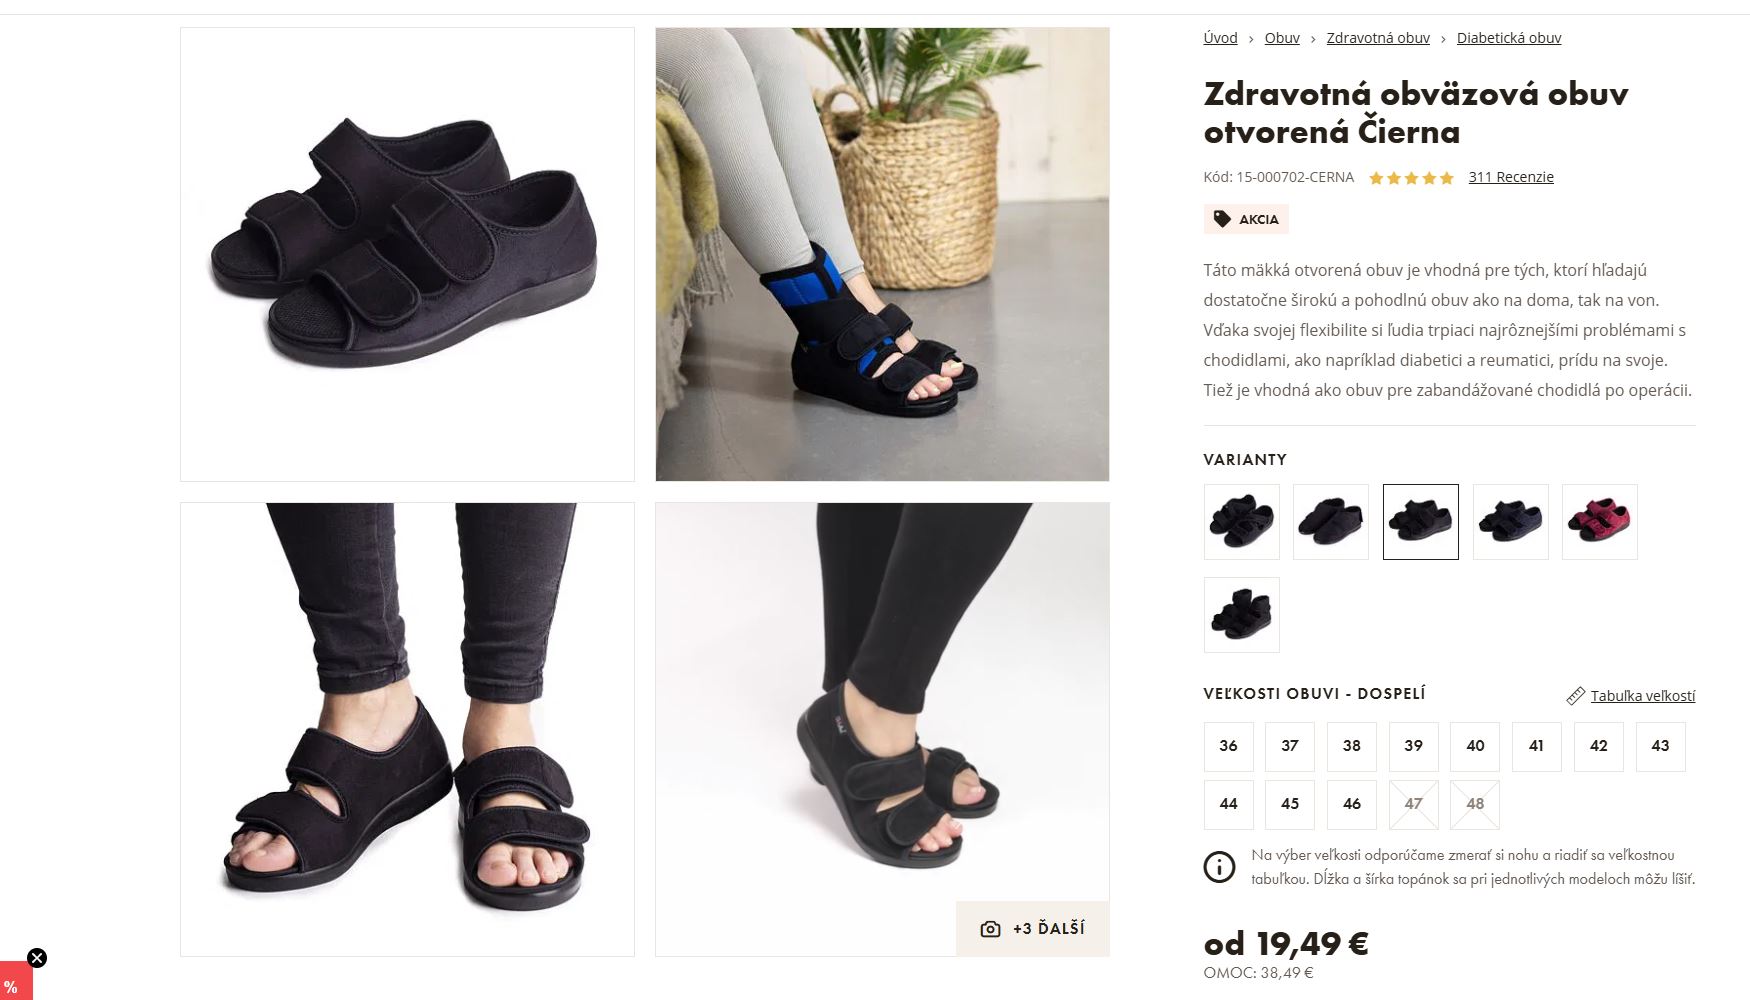1750x1000 pixels.
Task: Select the high-ankle black variant thumbnail
Action: pyautogui.click(x=1241, y=615)
